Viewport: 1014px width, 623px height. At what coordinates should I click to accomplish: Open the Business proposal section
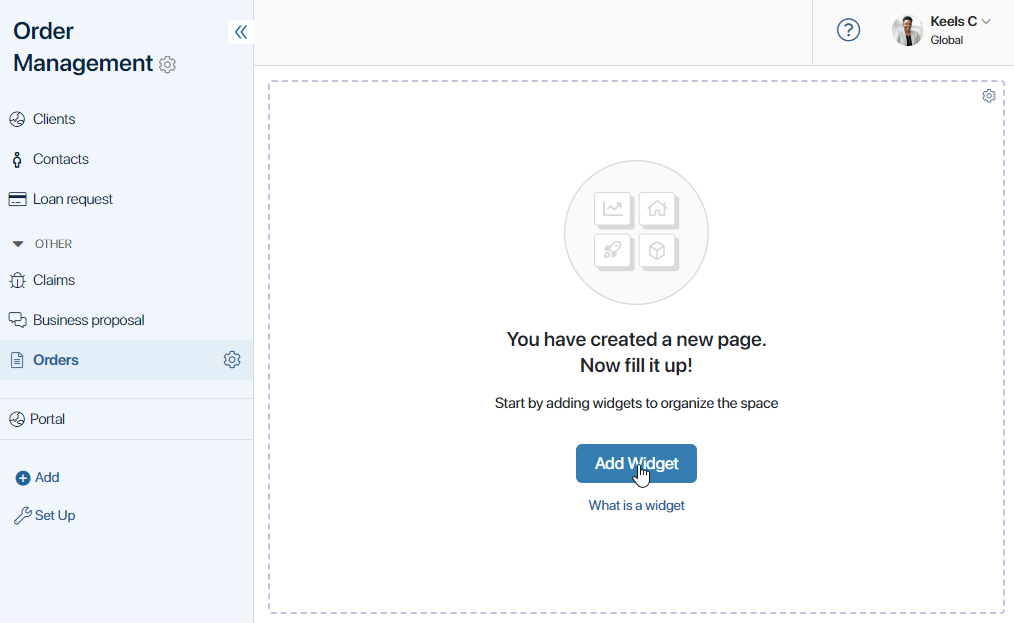(x=89, y=320)
